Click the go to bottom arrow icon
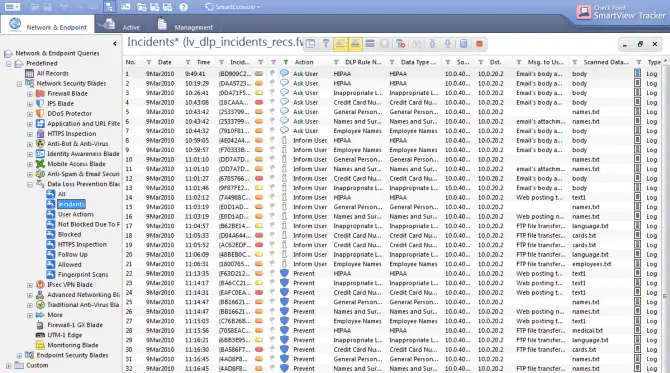 447,44
